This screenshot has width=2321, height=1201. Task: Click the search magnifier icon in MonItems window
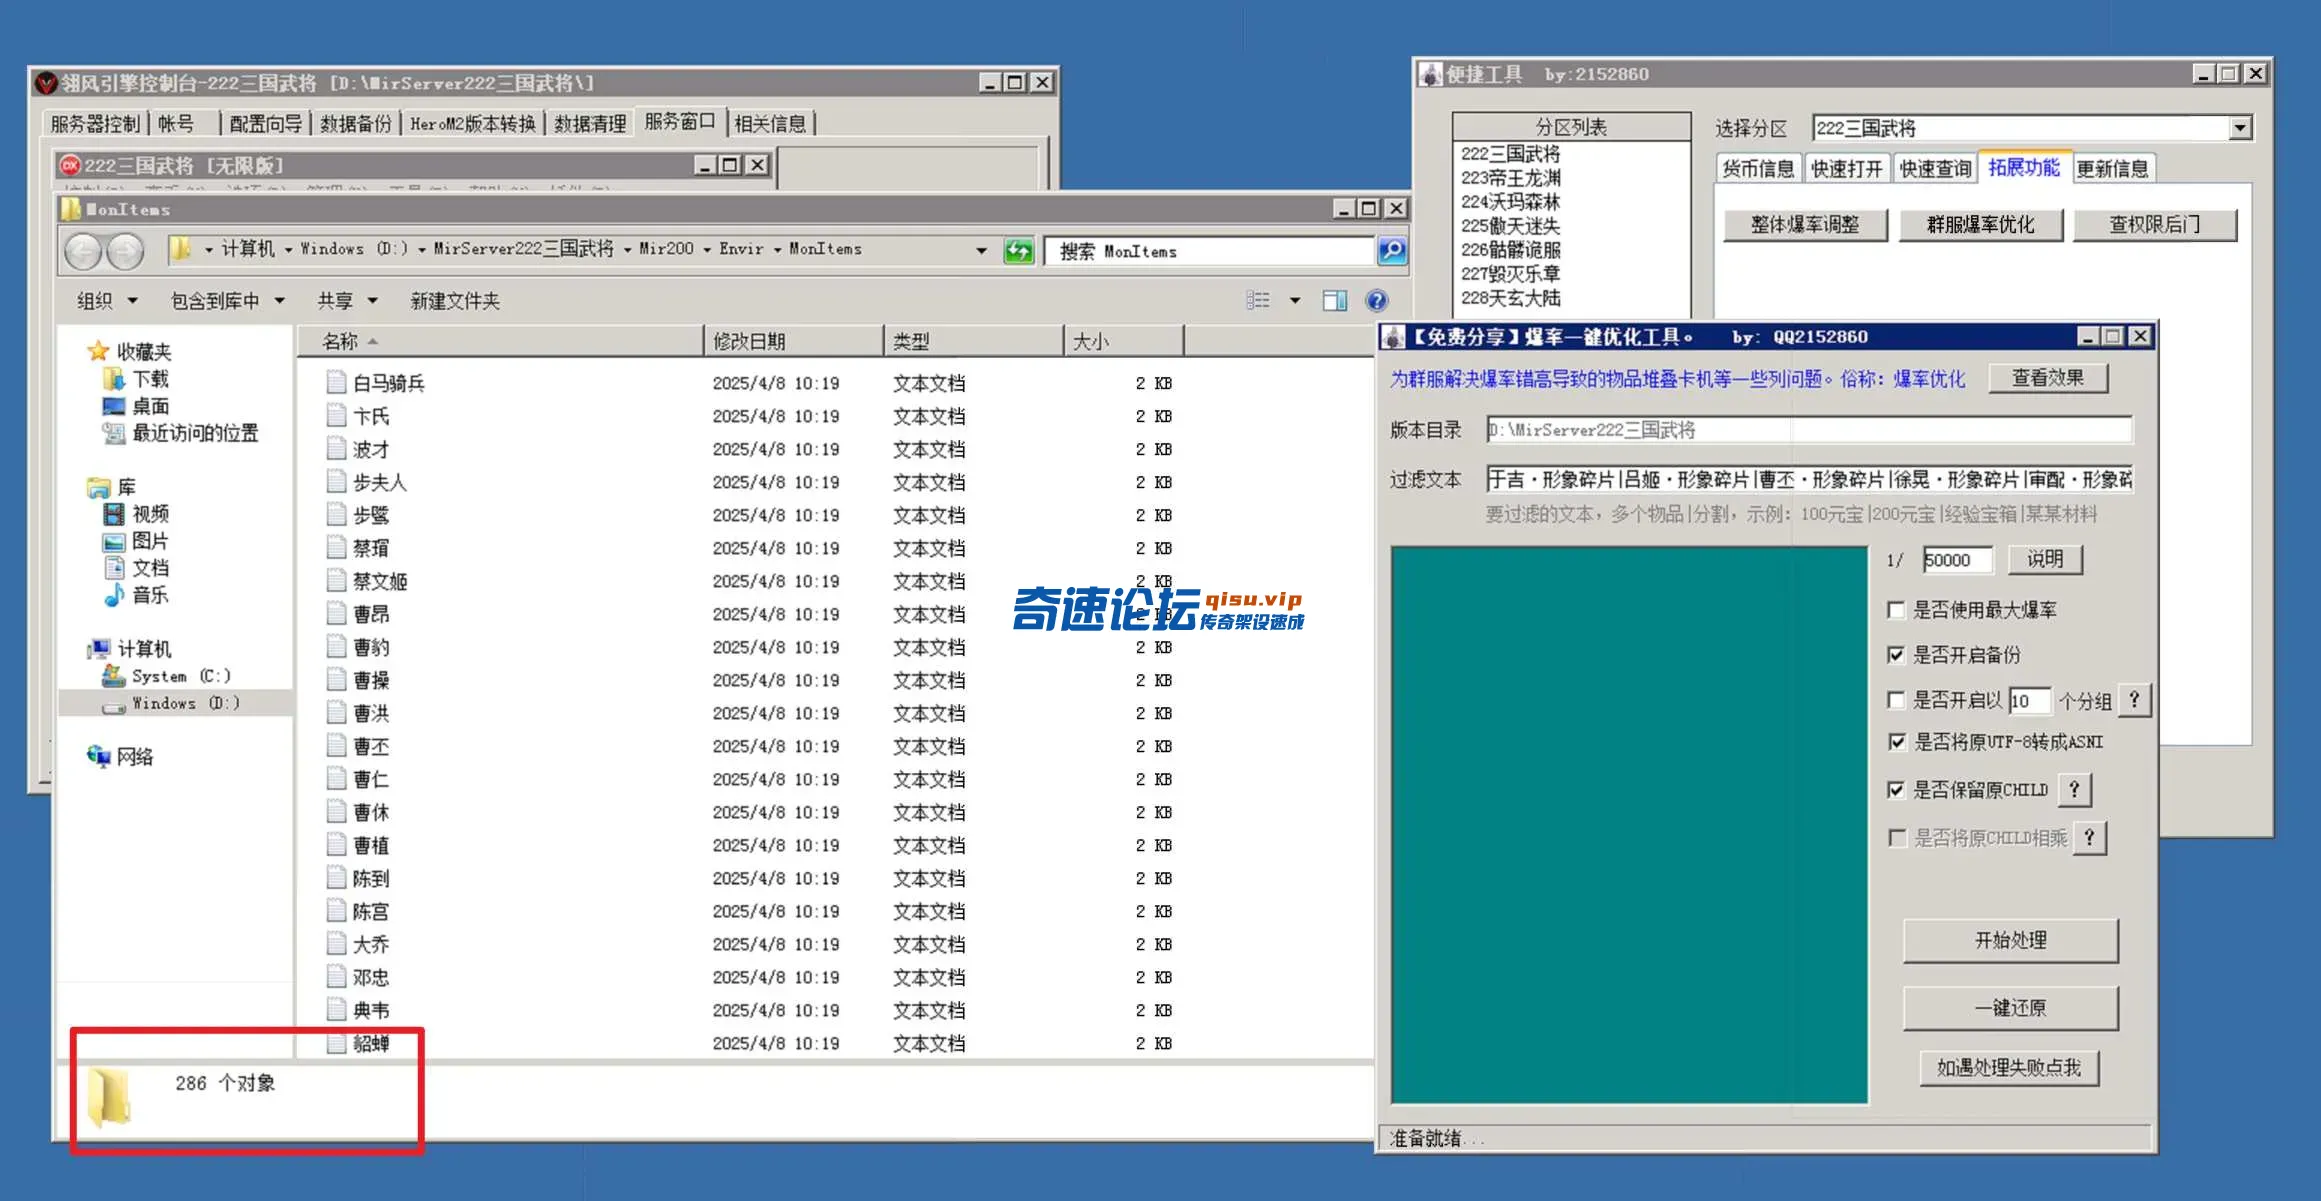pos(1392,251)
